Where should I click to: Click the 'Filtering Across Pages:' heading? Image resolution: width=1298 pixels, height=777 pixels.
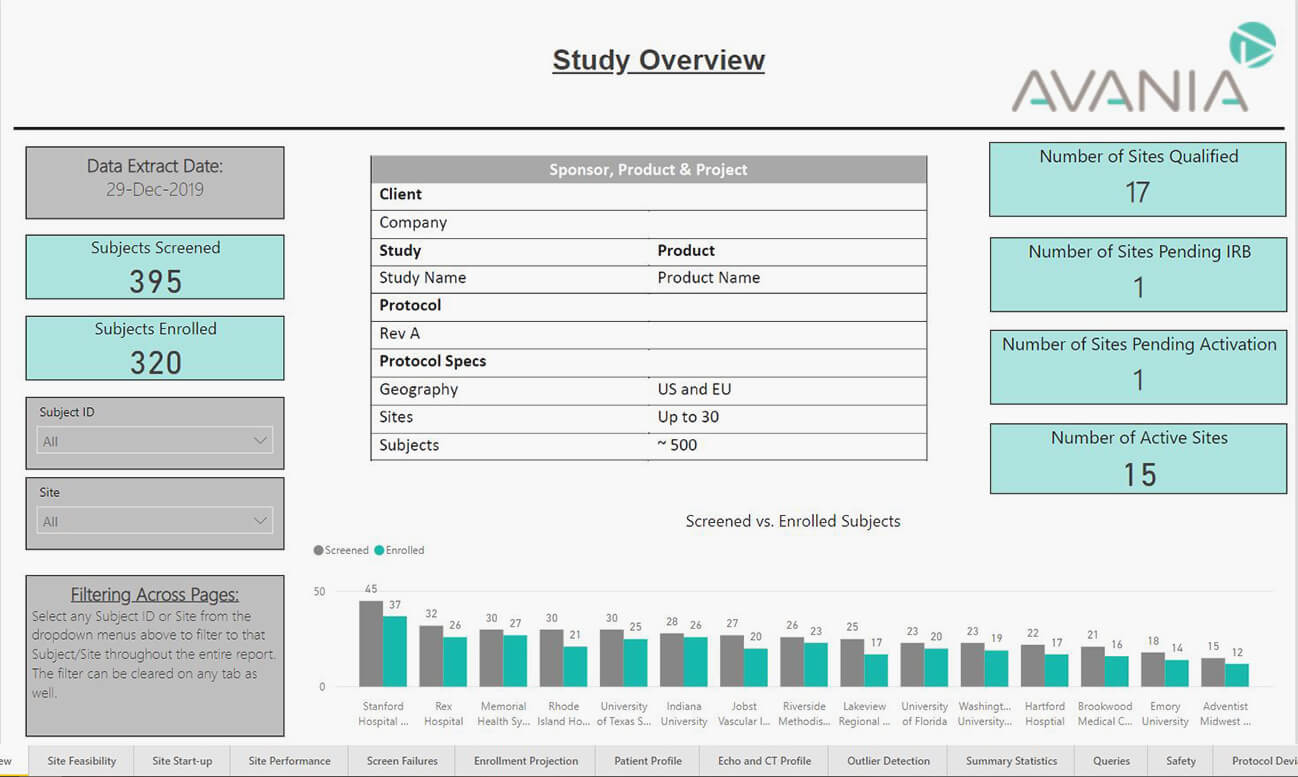155,594
